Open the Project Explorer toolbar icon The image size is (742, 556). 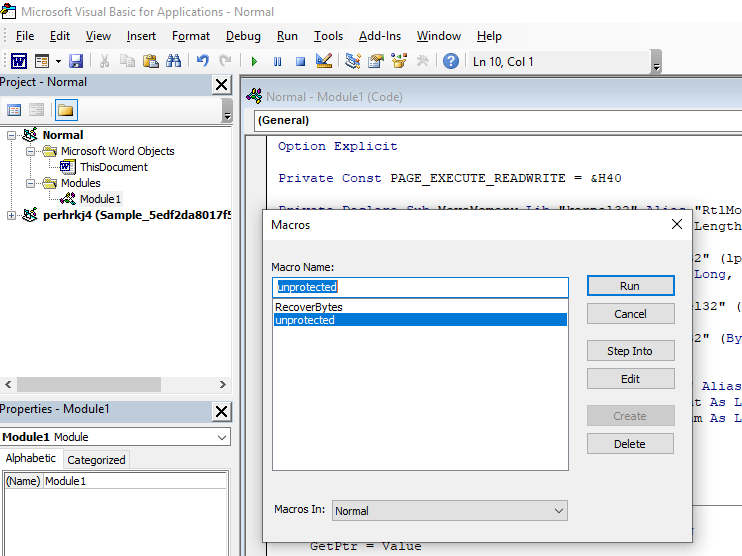tap(353, 61)
